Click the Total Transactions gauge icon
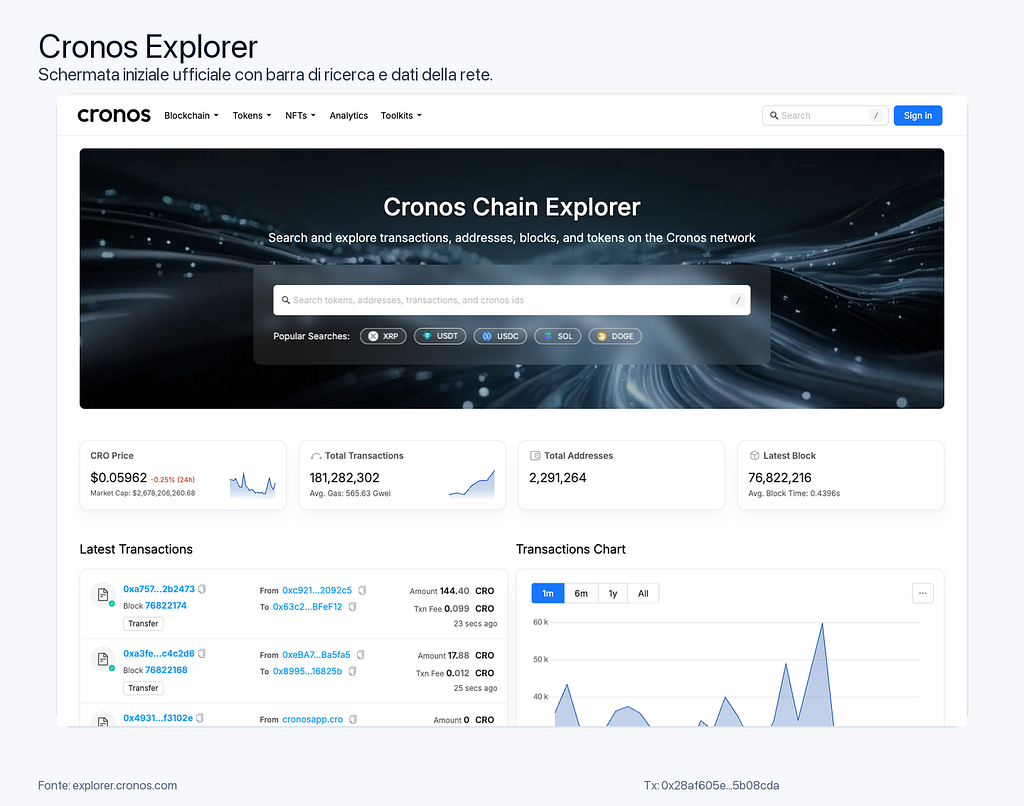The width and height of the screenshot is (1024, 806). [x=316, y=456]
